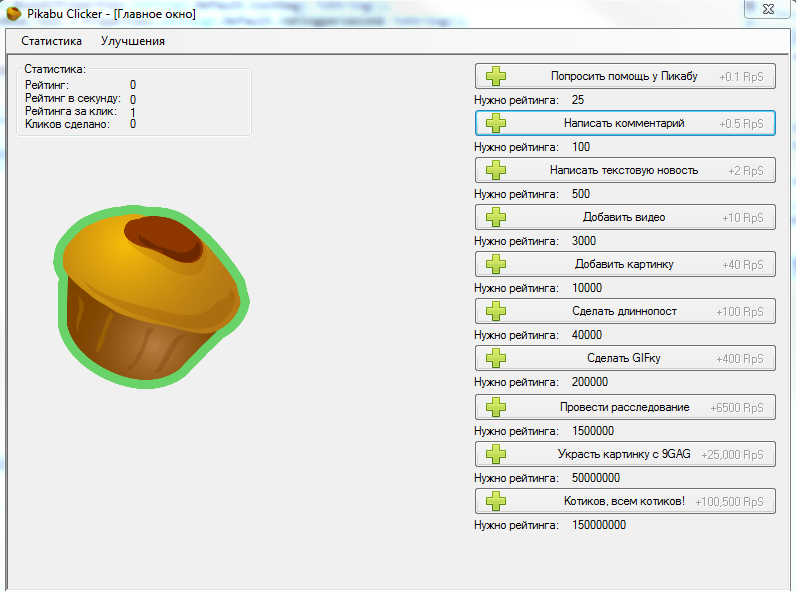Click the Pikabu Clicker title bar icon
The height and width of the screenshot is (591, 796).
click(13, 14)
